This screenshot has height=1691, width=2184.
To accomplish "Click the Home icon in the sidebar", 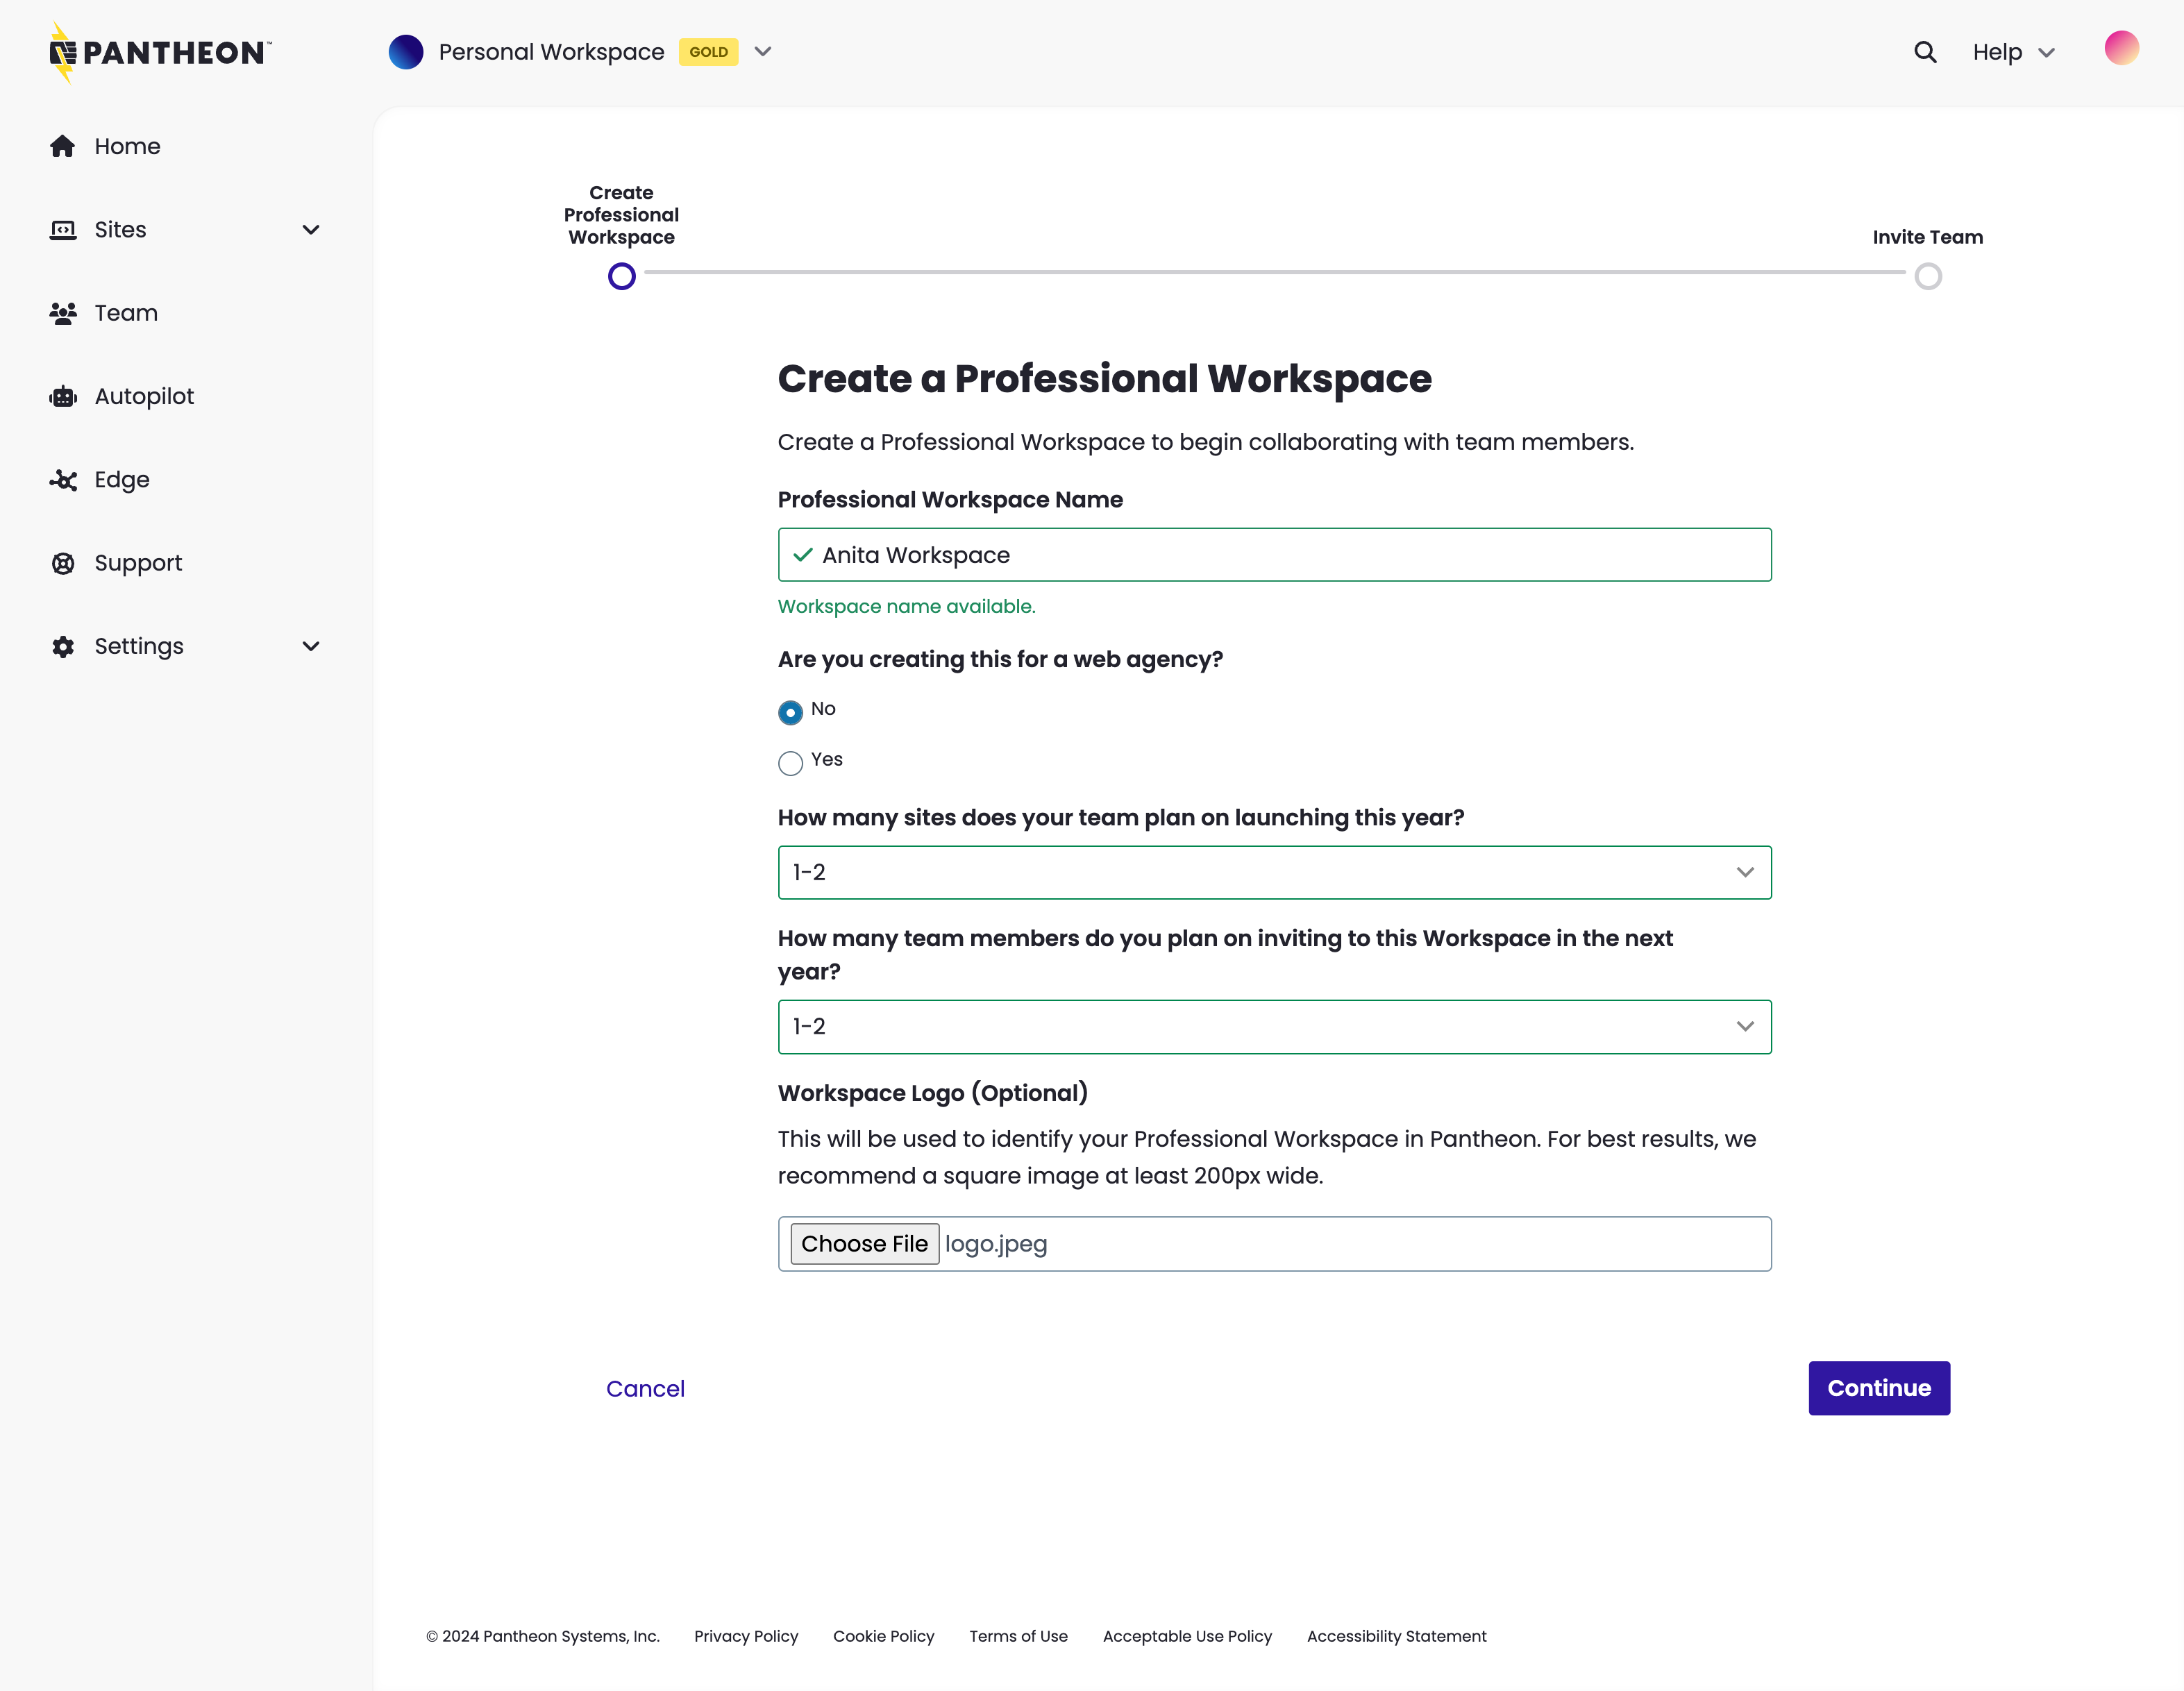I will [x=62, y=146].
